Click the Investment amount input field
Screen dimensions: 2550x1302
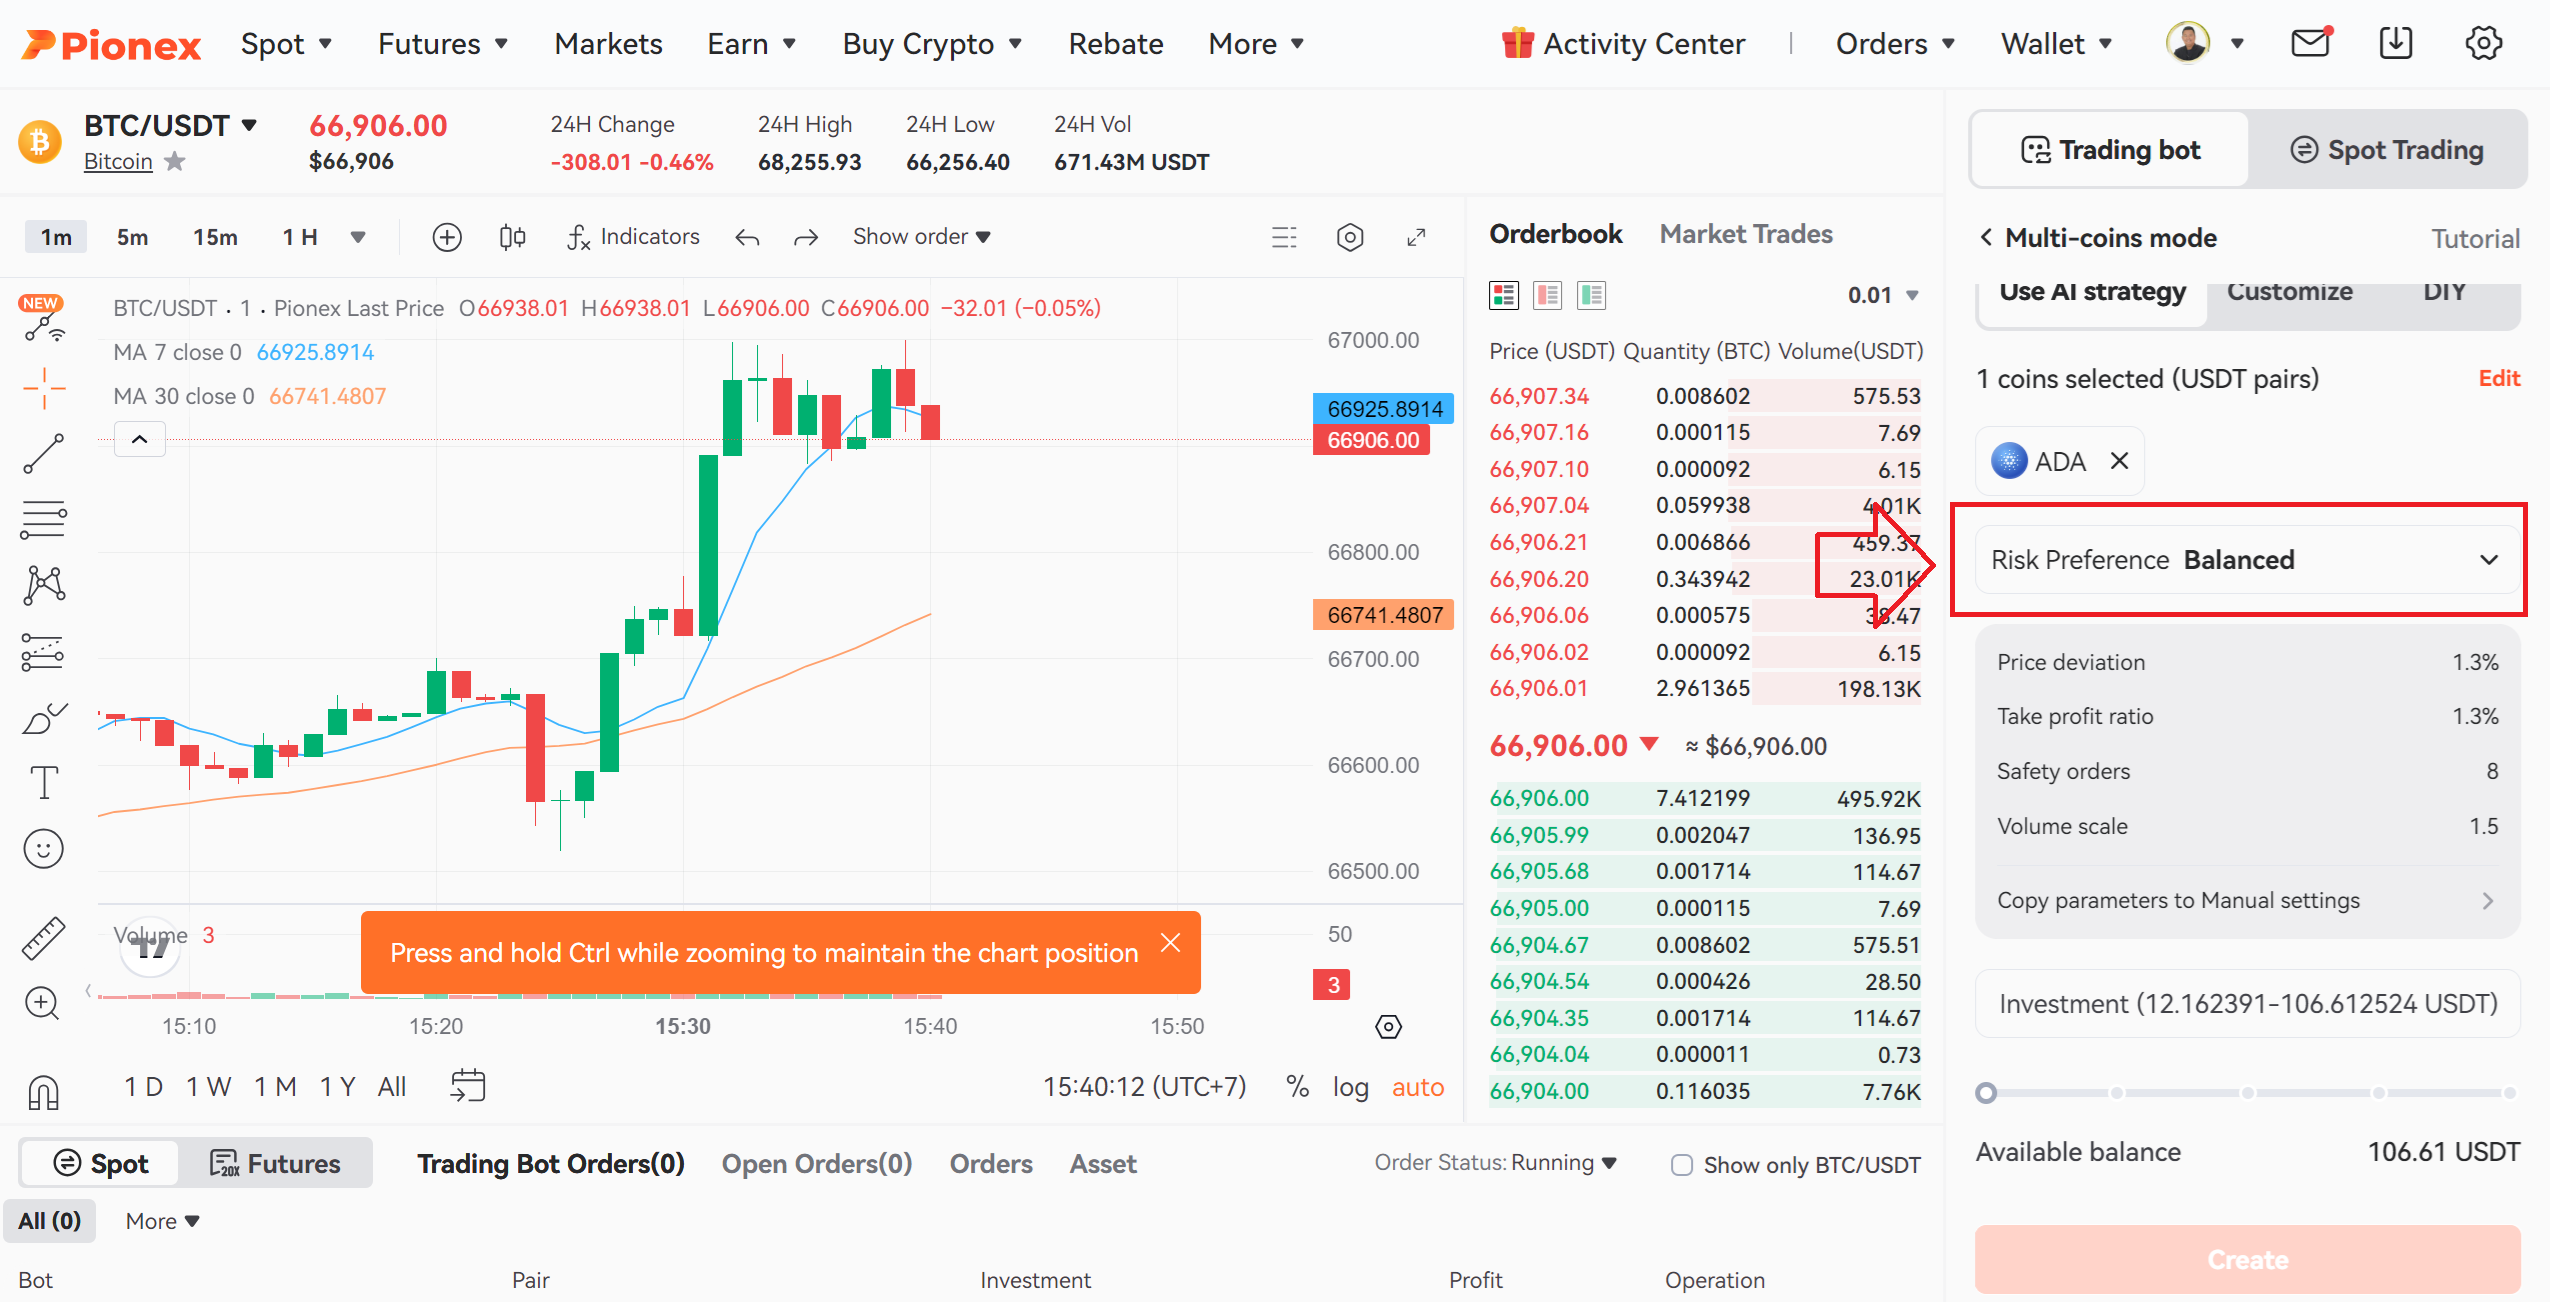[2247, 1003]
